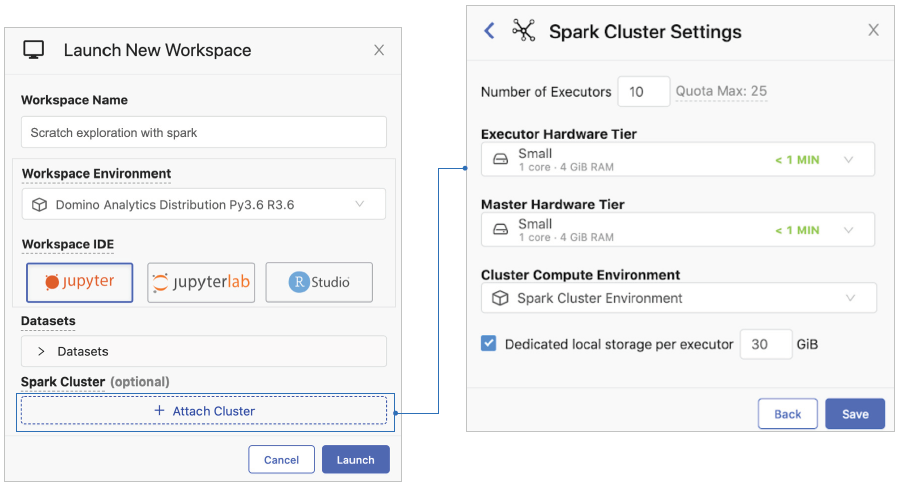Screen dimensions: 901x486
Task: Save the Spark cluster settings
Action: (855, 414)
